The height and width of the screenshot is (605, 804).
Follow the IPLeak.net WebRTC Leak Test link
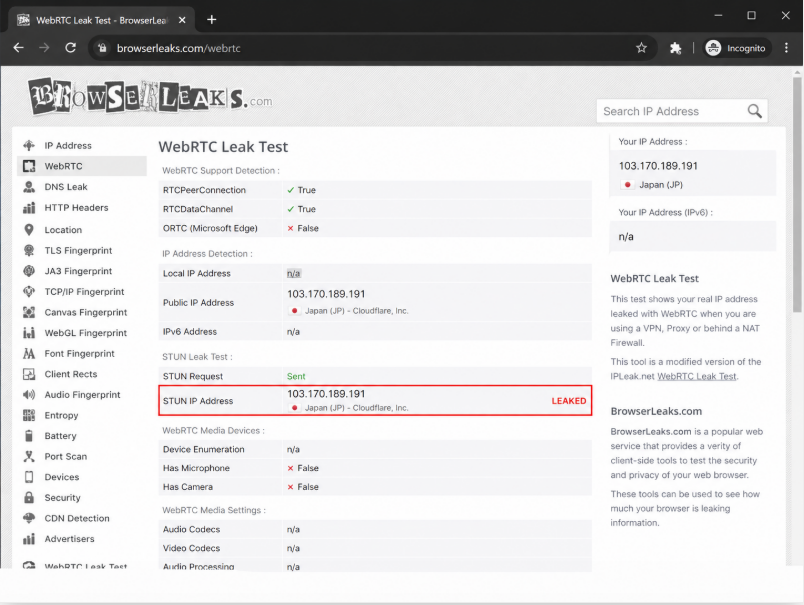click(696, 376)
